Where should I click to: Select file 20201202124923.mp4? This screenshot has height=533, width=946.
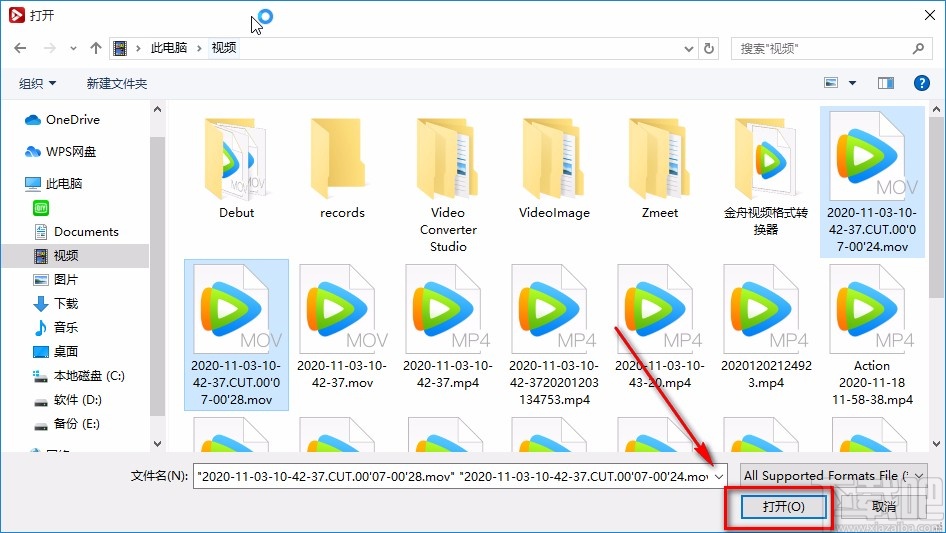coord(766,327)
